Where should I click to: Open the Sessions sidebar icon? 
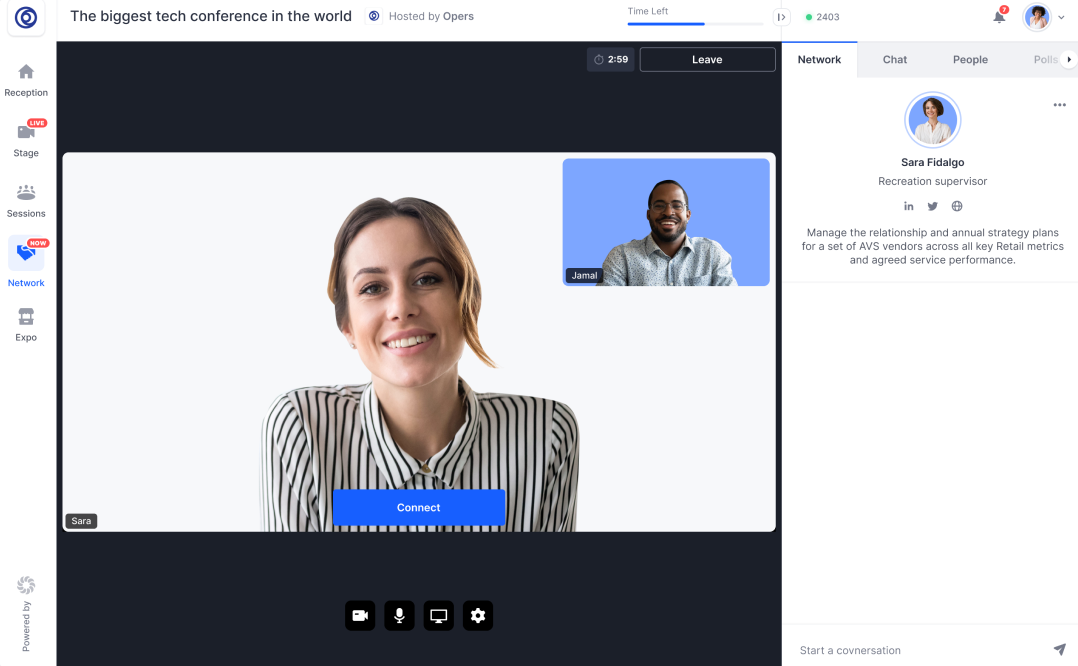coord(26,192)
